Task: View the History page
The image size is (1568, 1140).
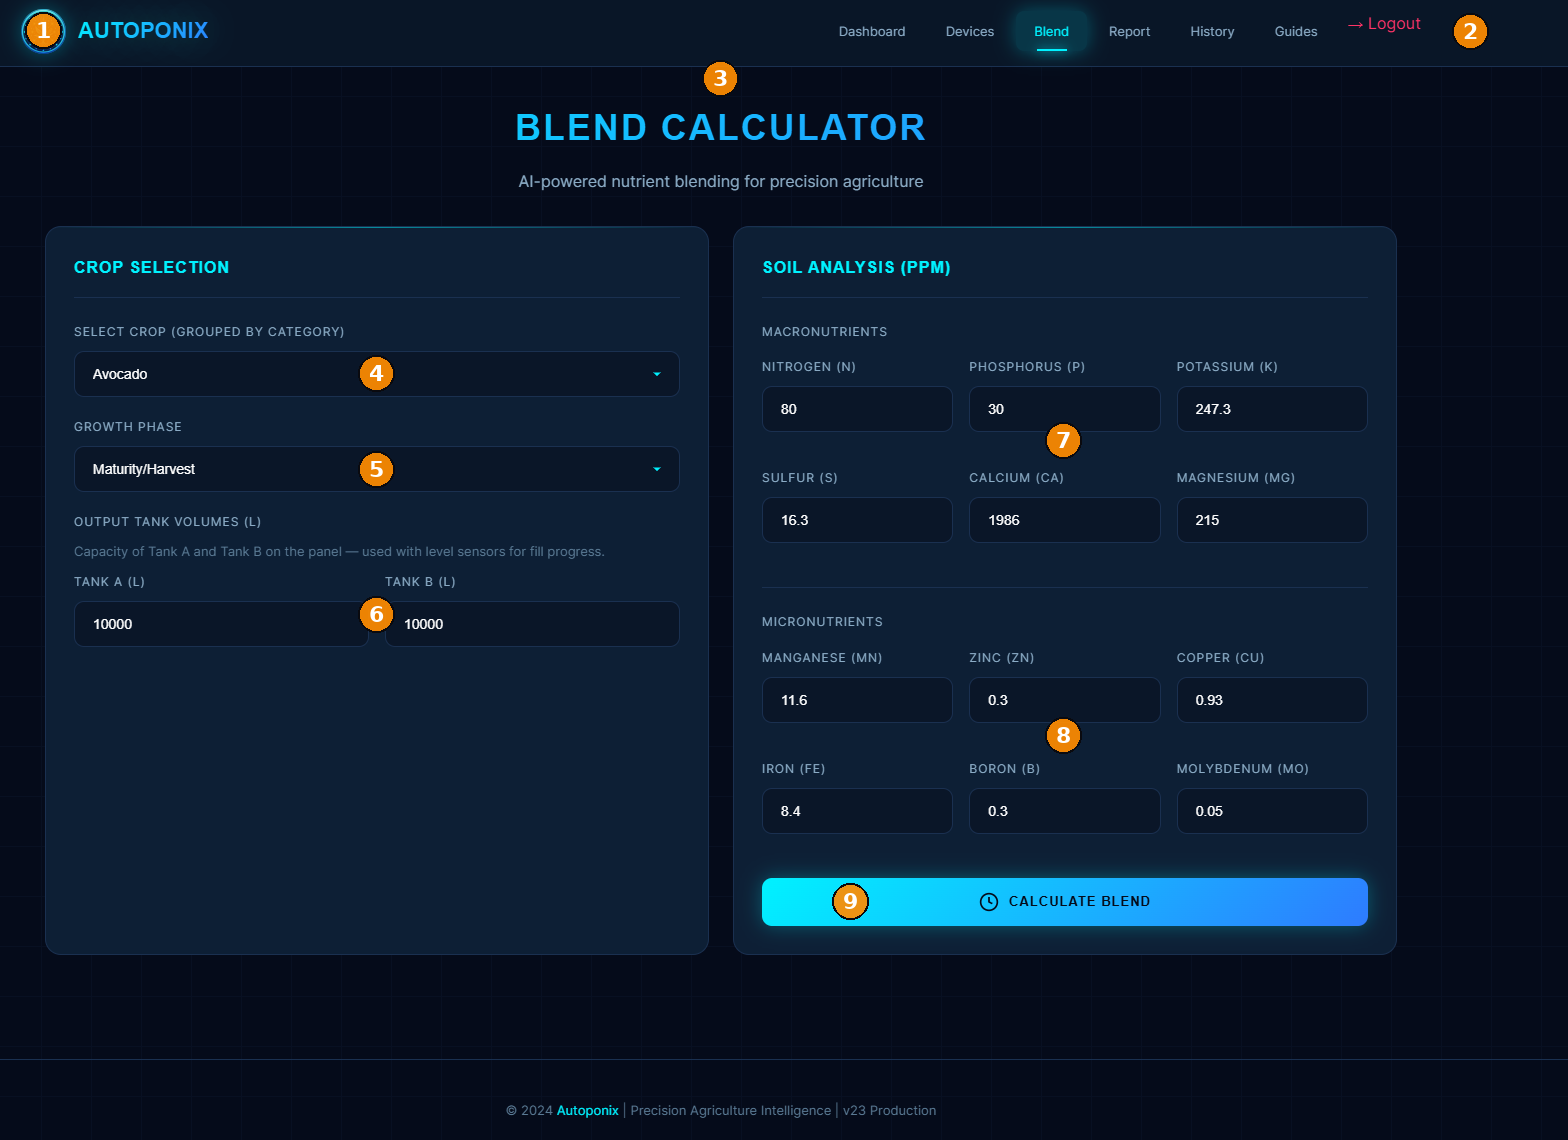Action: tap(1212, 32)
